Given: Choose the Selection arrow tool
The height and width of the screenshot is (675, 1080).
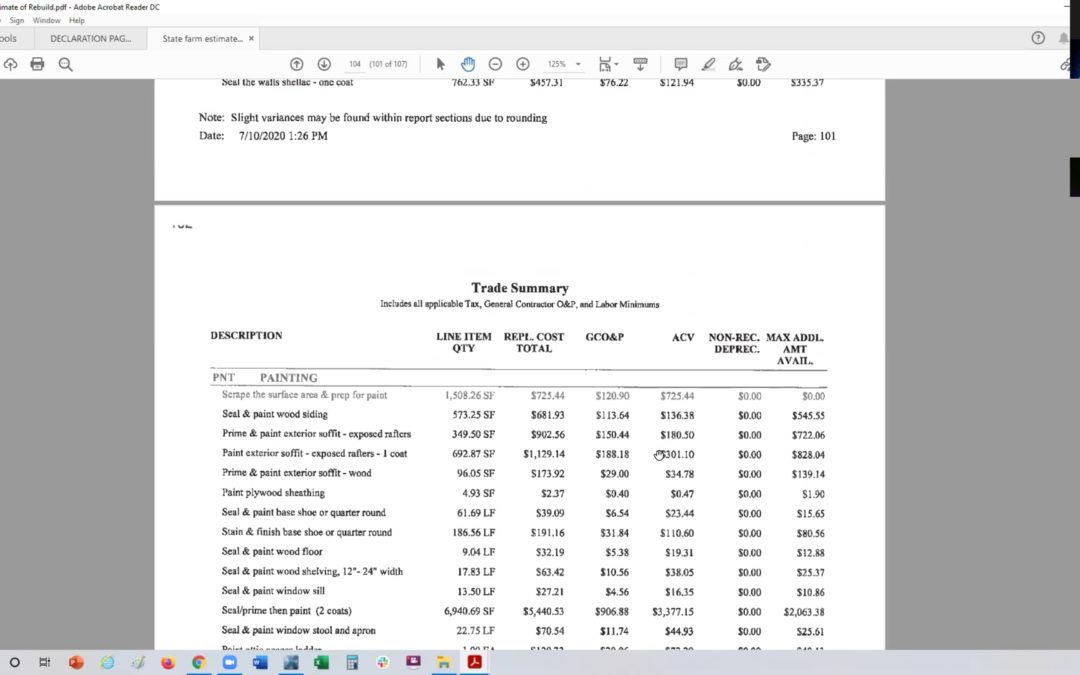Looking at the screenshot, I should [x=441, y=64].
